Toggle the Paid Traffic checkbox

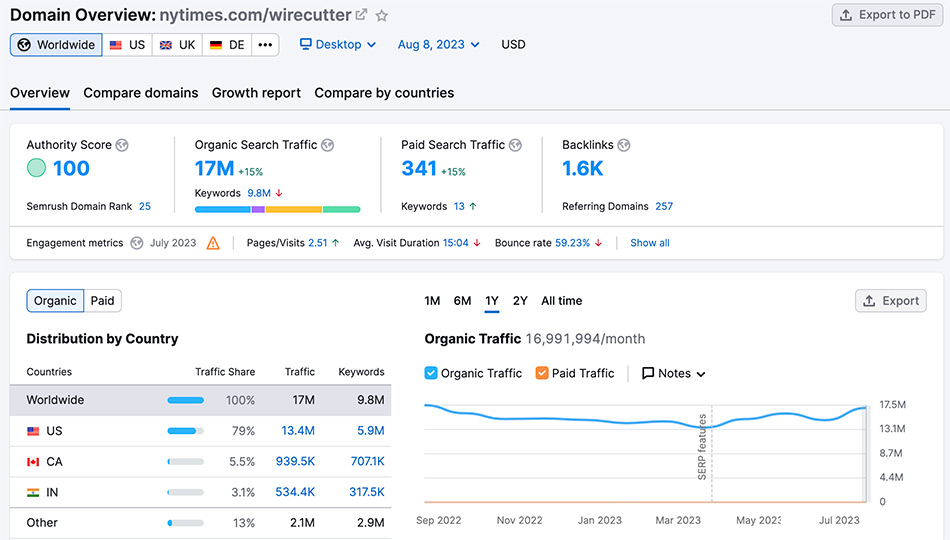[542, 373]
